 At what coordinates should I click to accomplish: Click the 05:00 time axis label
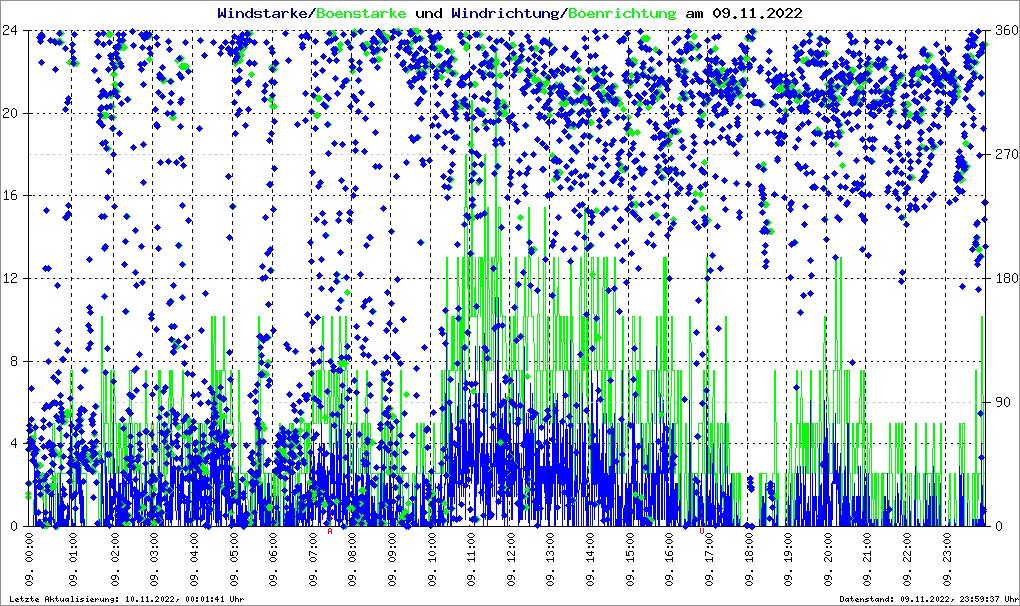(x=234, y=560)
